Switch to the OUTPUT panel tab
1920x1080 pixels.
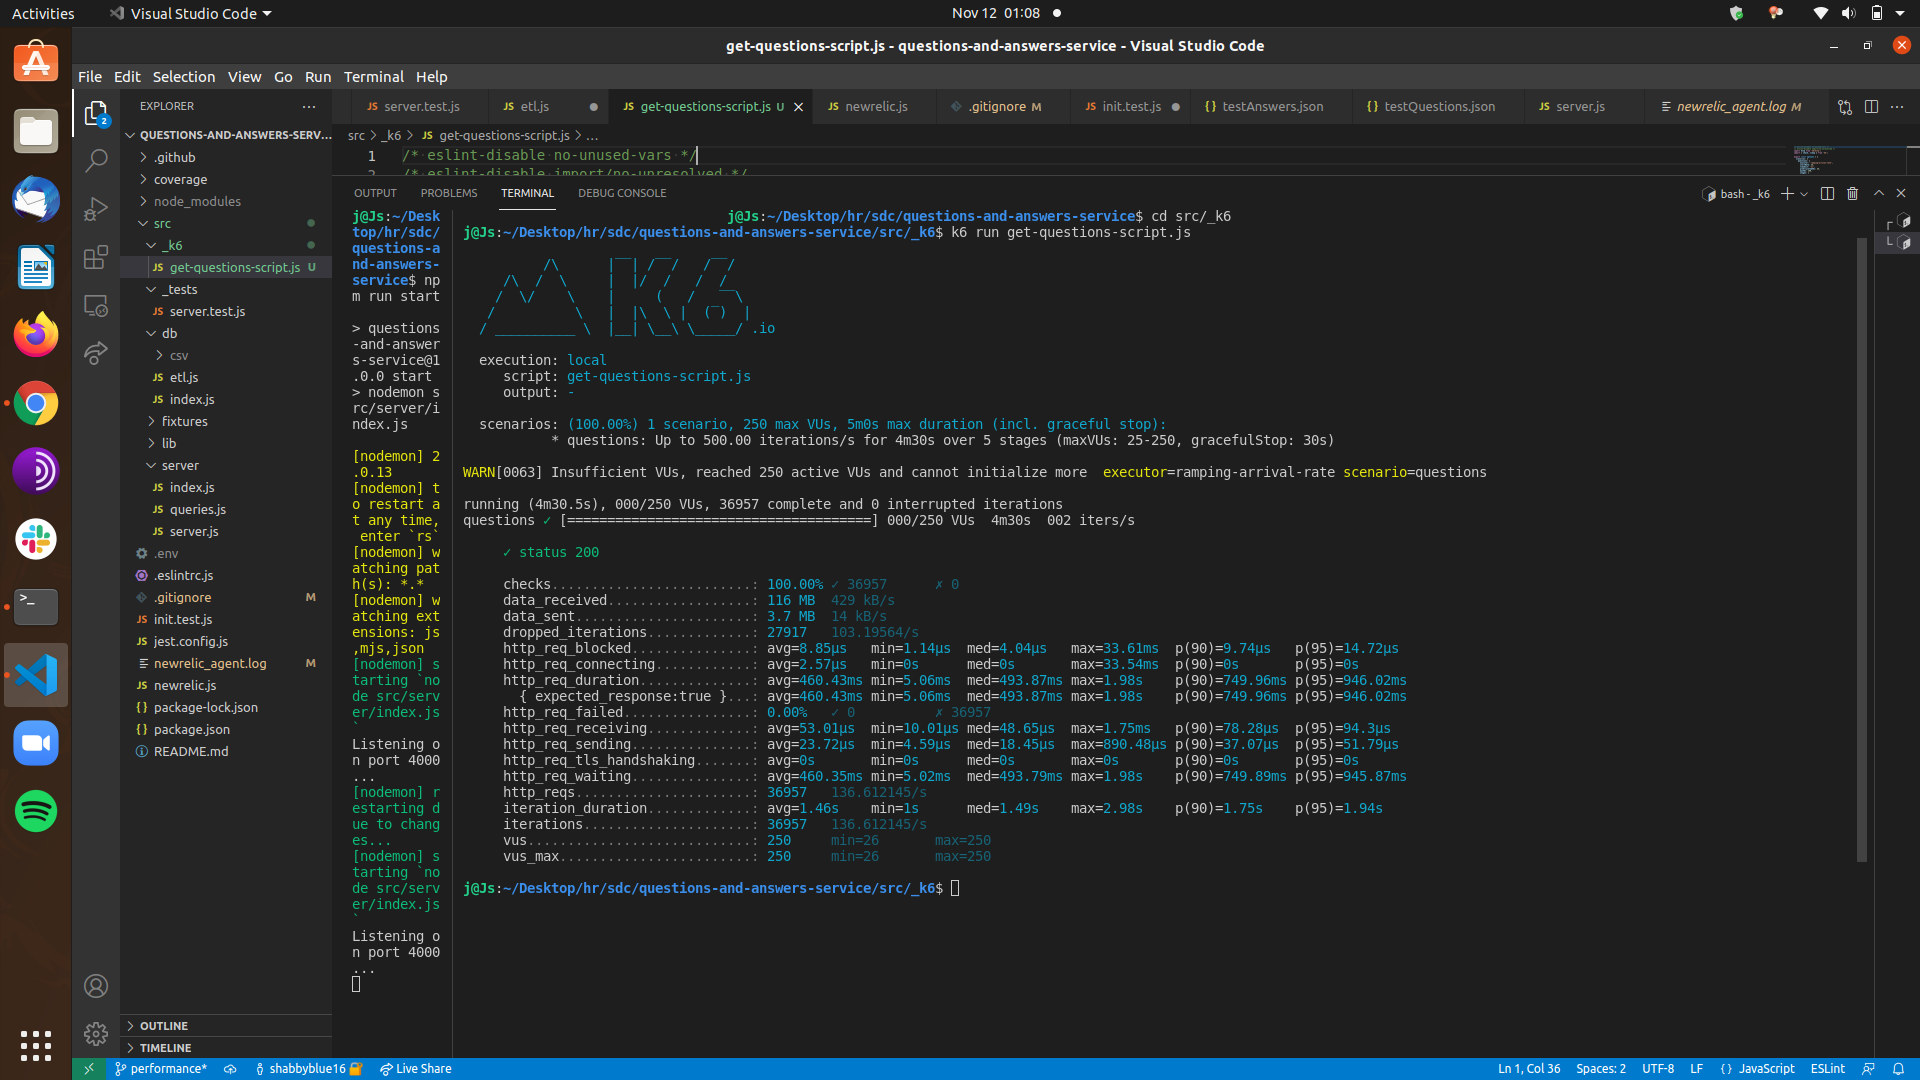coord(375,193)
